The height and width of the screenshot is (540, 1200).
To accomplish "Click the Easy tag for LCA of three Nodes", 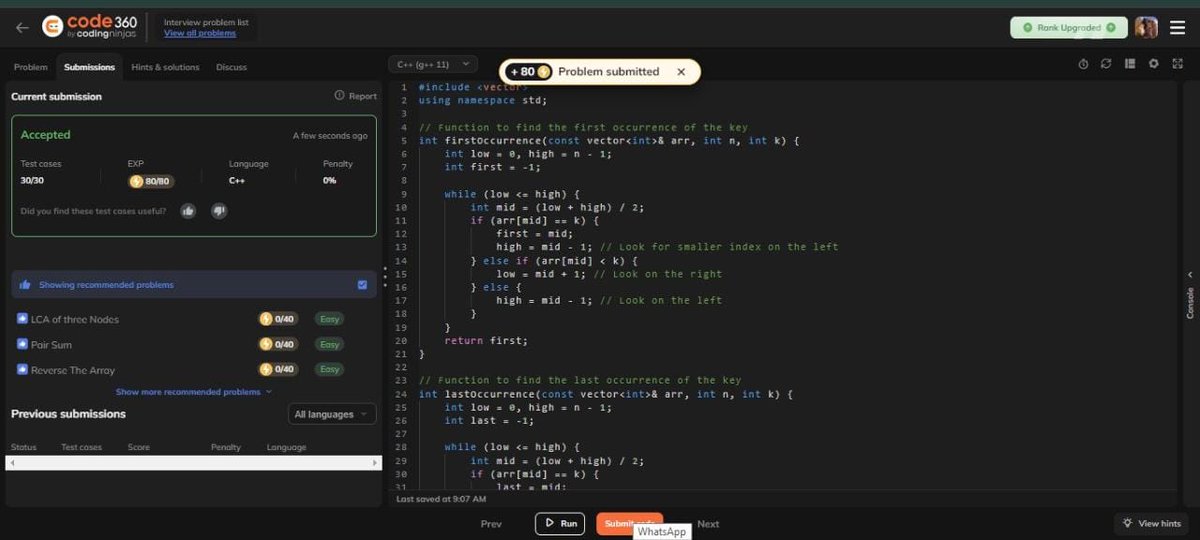I will point(330,319).
